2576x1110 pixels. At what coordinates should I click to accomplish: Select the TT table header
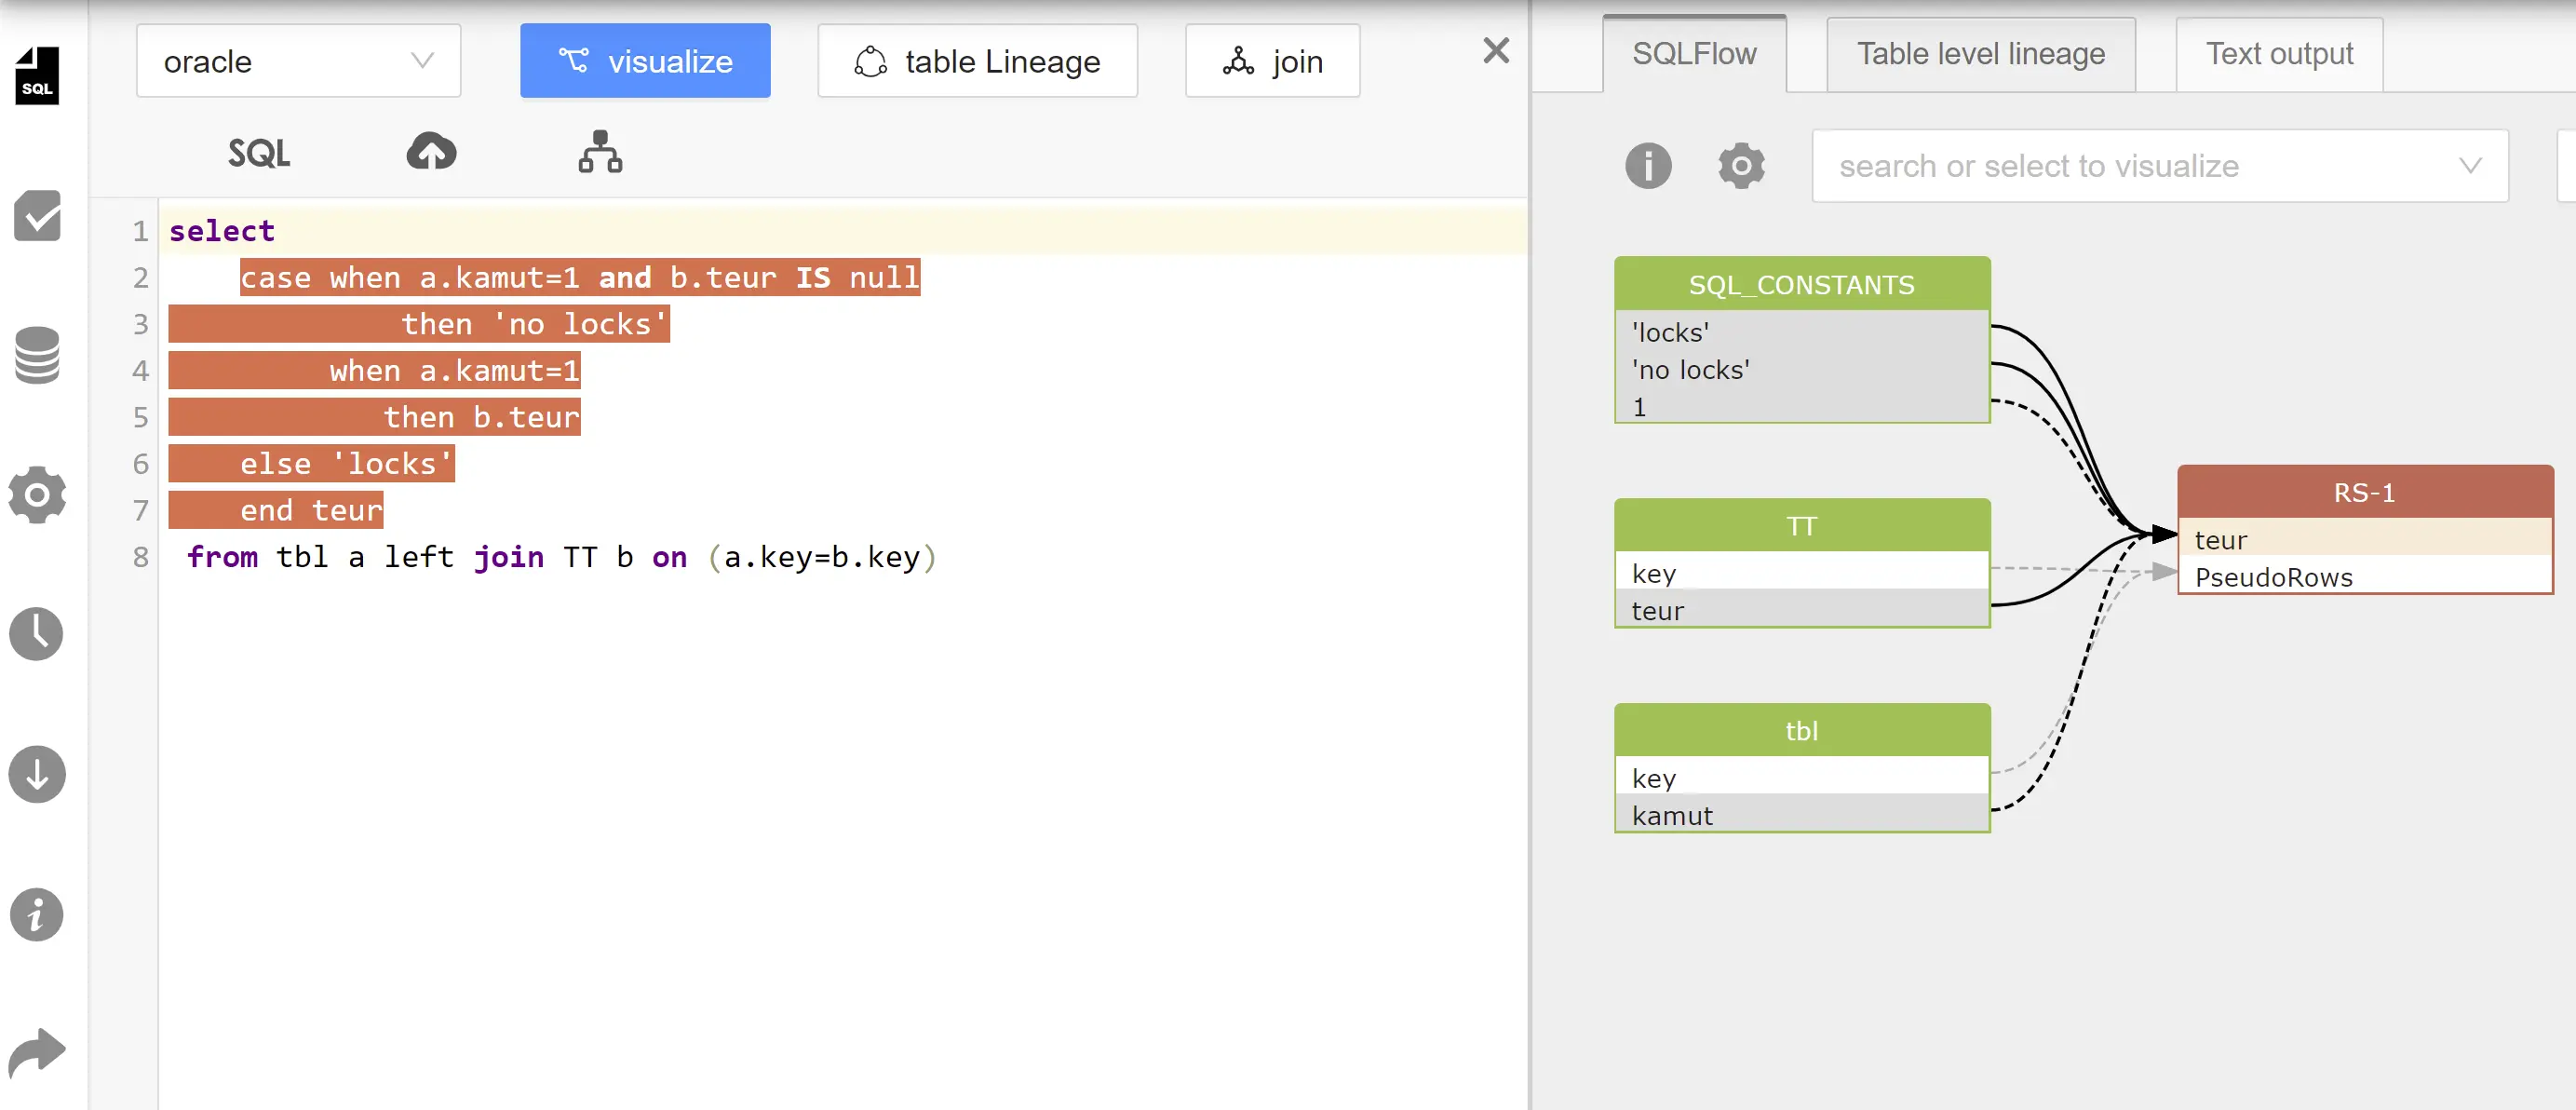(x=1802, y=526)
